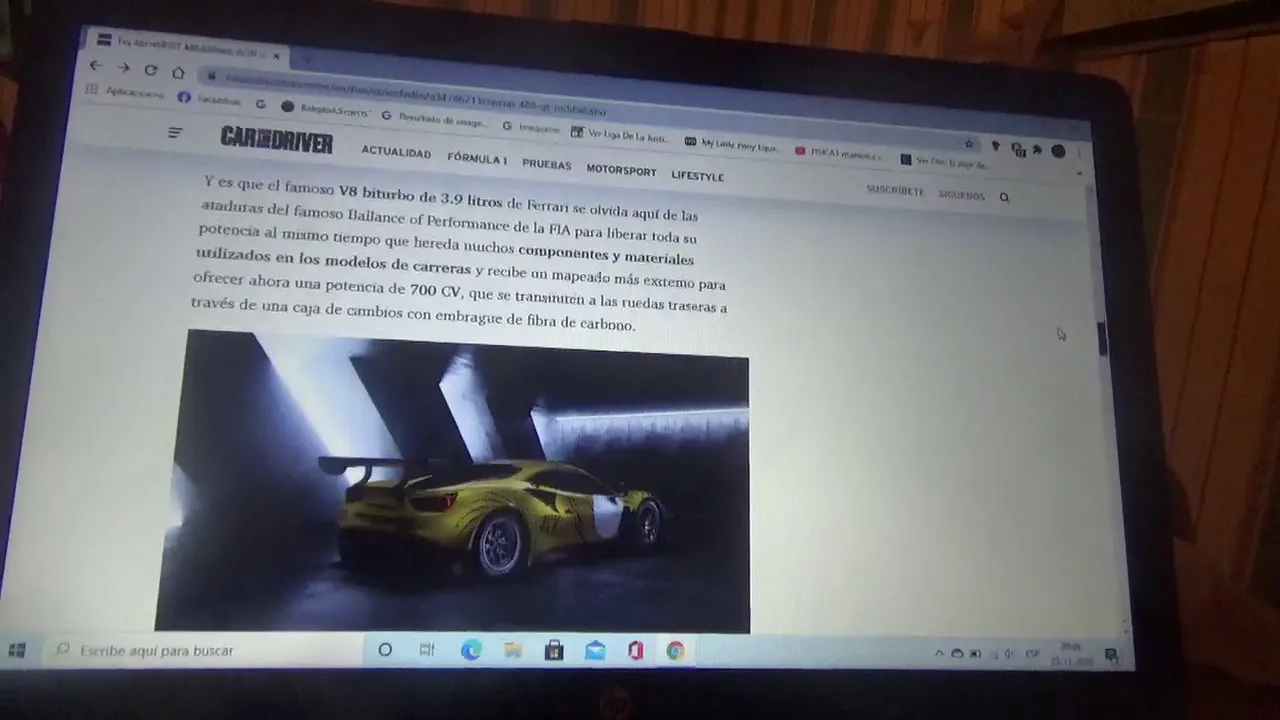1280x720 pixels.
Task: Close the current Chrome tab
Action: [277, 55]
